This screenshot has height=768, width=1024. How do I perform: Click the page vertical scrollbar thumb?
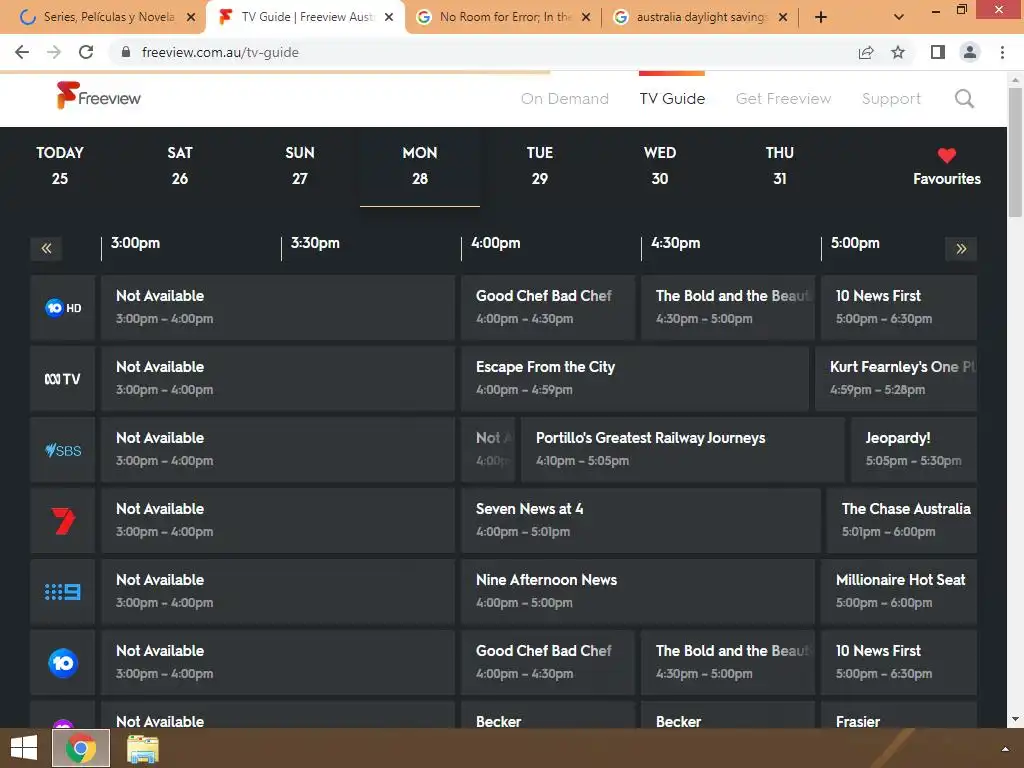click(x=1014, y=152)
